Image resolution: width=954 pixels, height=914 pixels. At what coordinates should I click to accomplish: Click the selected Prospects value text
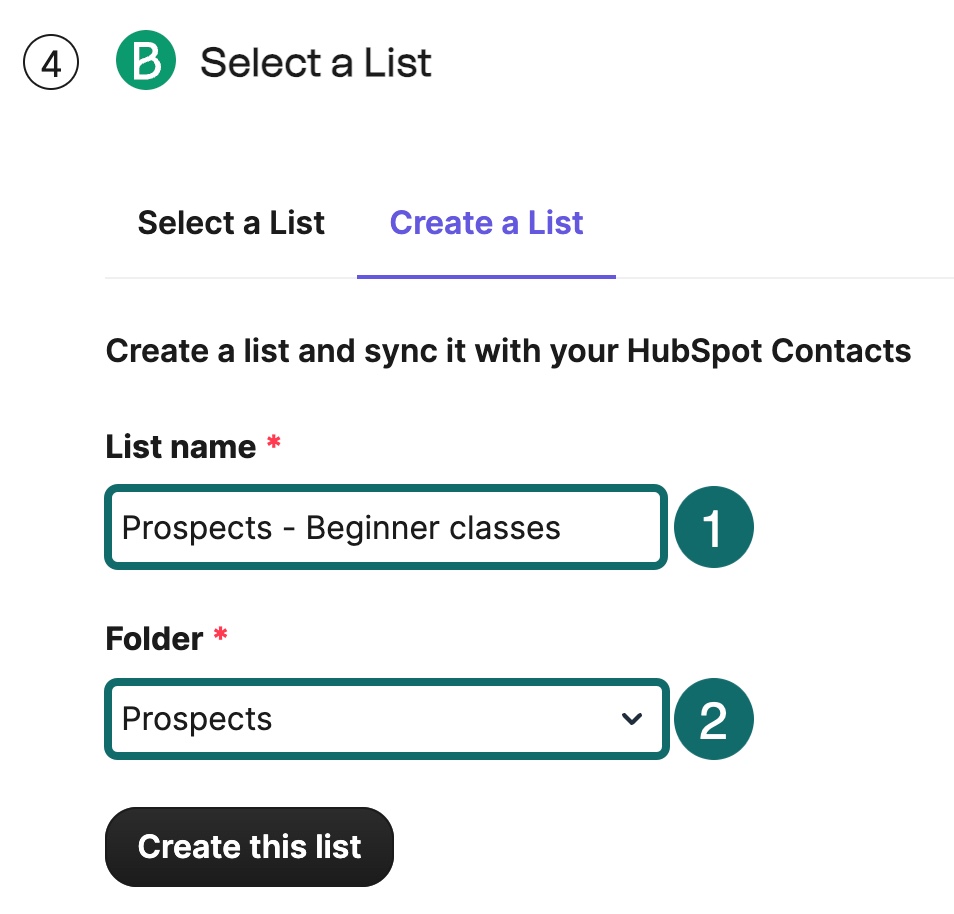[197, 720]
